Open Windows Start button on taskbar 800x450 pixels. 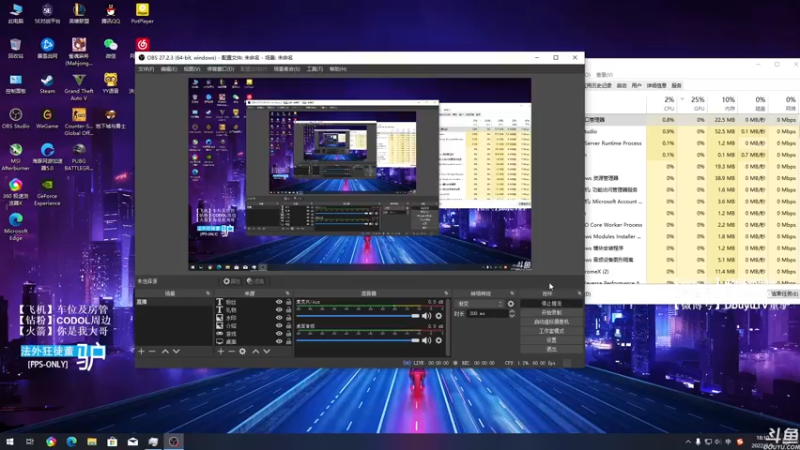pyautogui.click(x=9, y=442)
